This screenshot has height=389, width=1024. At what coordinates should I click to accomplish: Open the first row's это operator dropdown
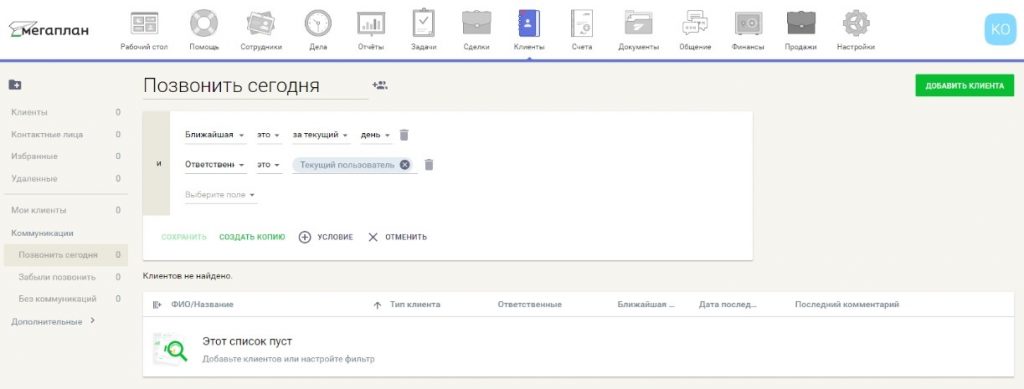[268, 135]
